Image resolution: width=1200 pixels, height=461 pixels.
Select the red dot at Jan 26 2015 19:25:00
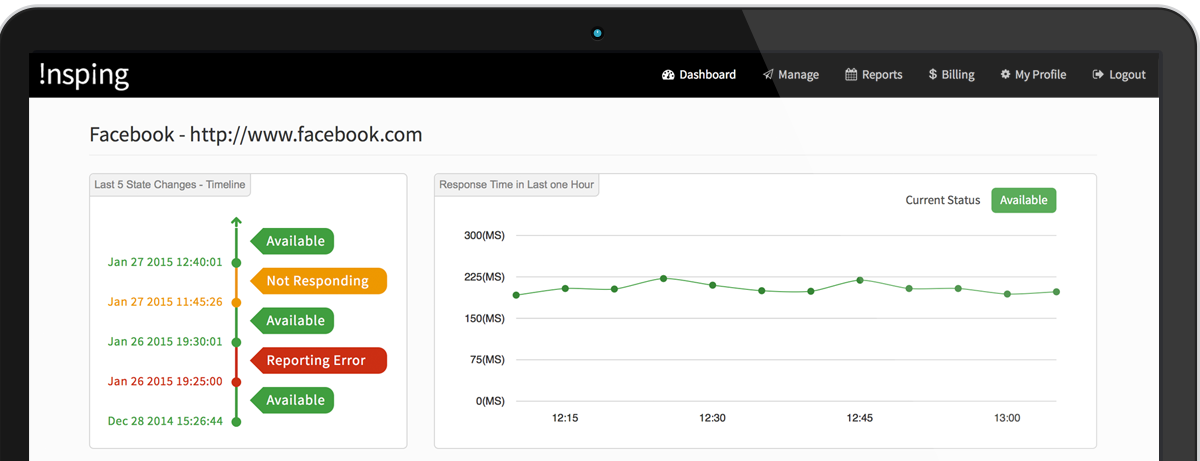point(236,382)
